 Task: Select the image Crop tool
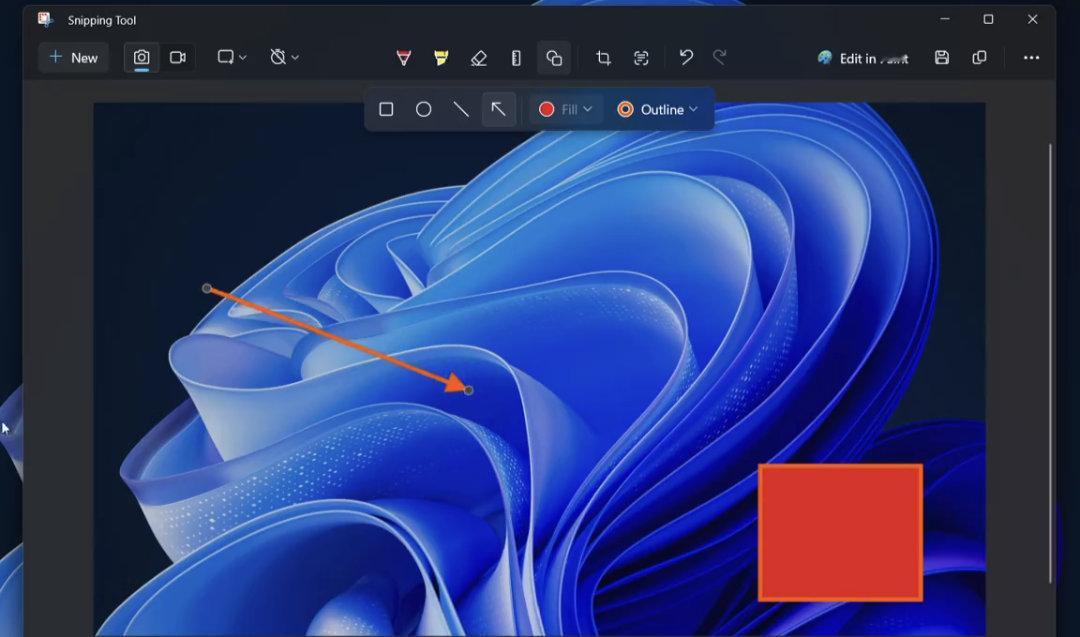[603, 59]
